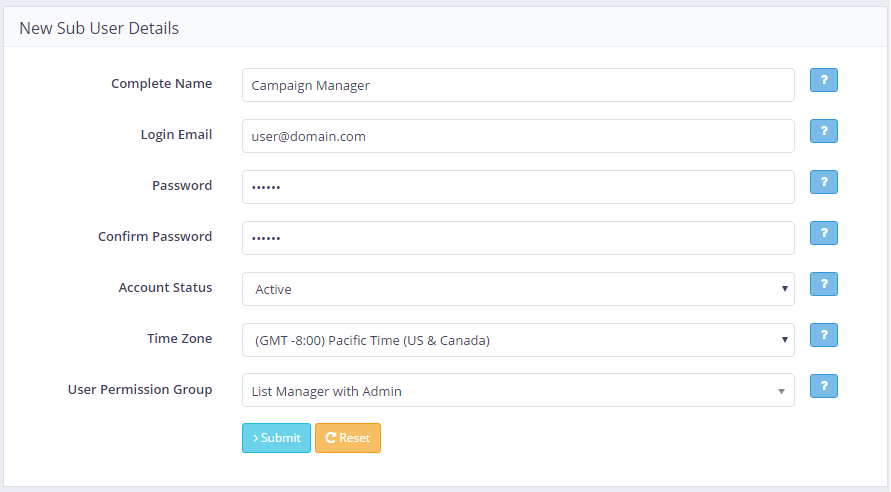This screenshot has height=492, width=891.
Task: Focus the Complete Name text field
Action: tap(518, 85)
